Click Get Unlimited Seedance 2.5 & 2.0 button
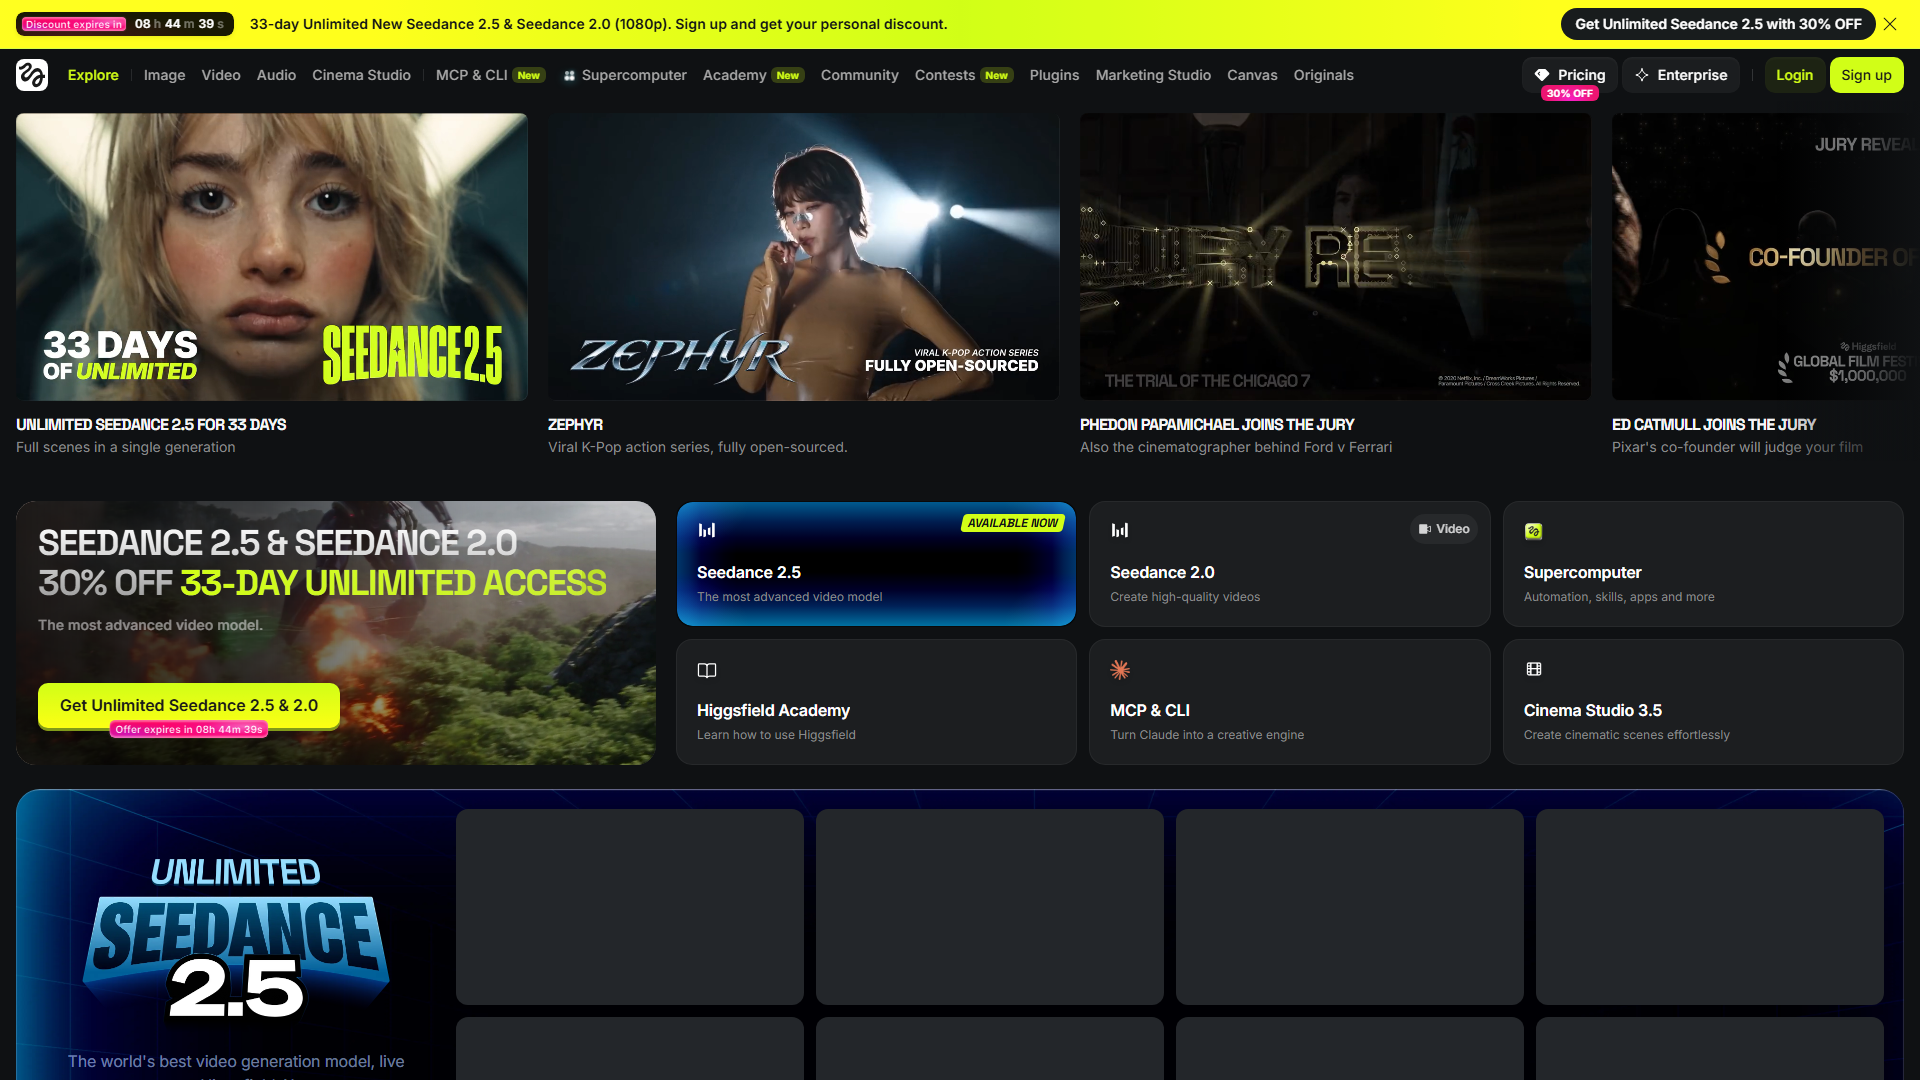1920x1080 pixels. 189,706
